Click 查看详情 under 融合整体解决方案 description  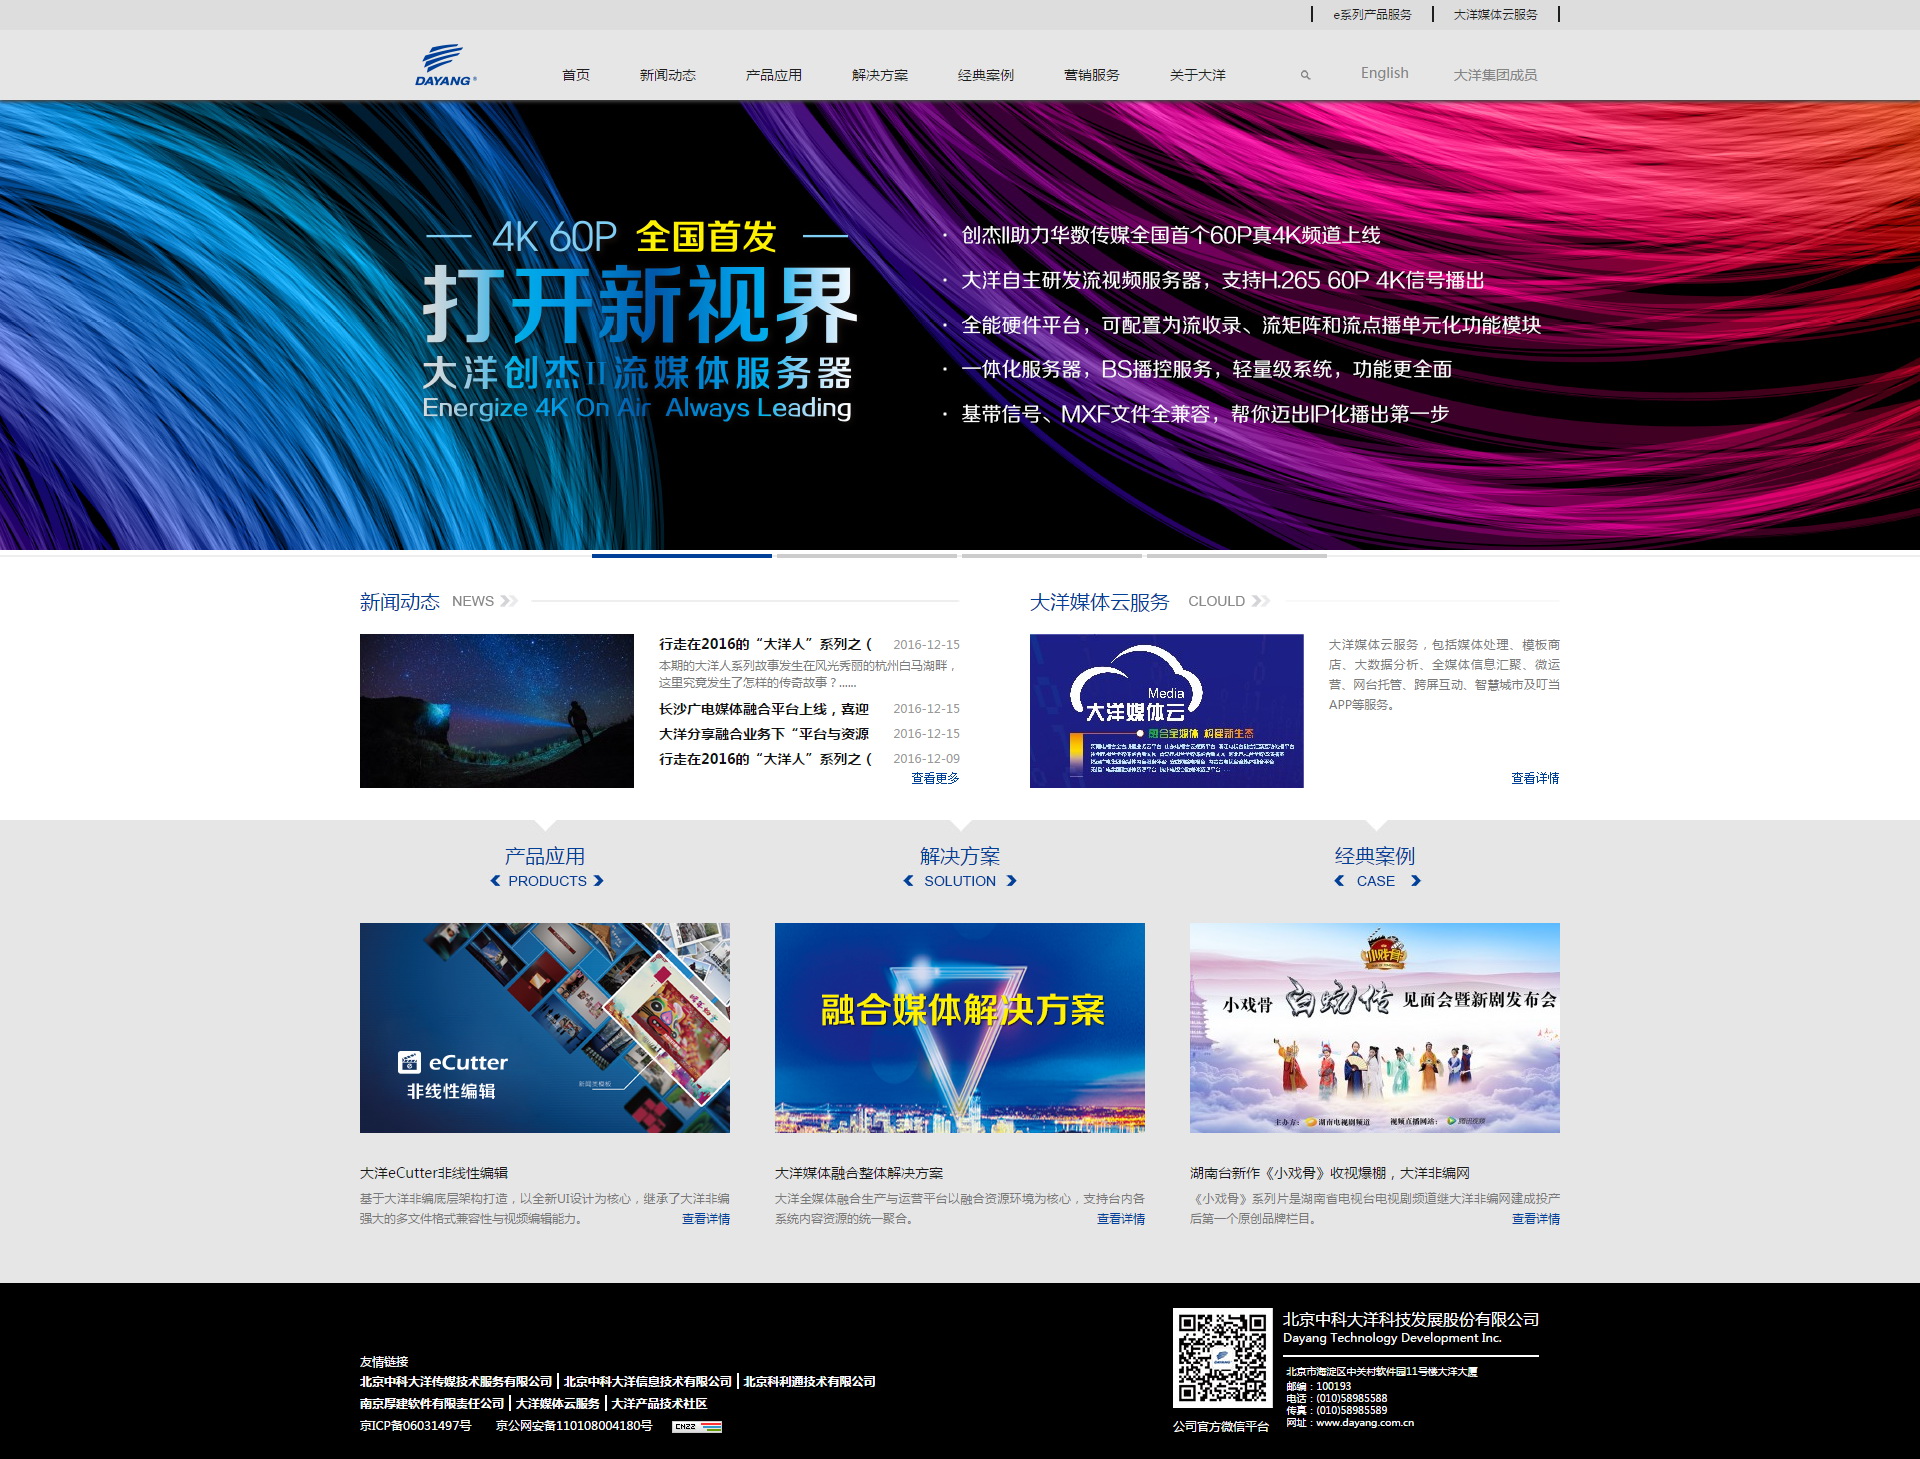(x=1121, y=1219)
